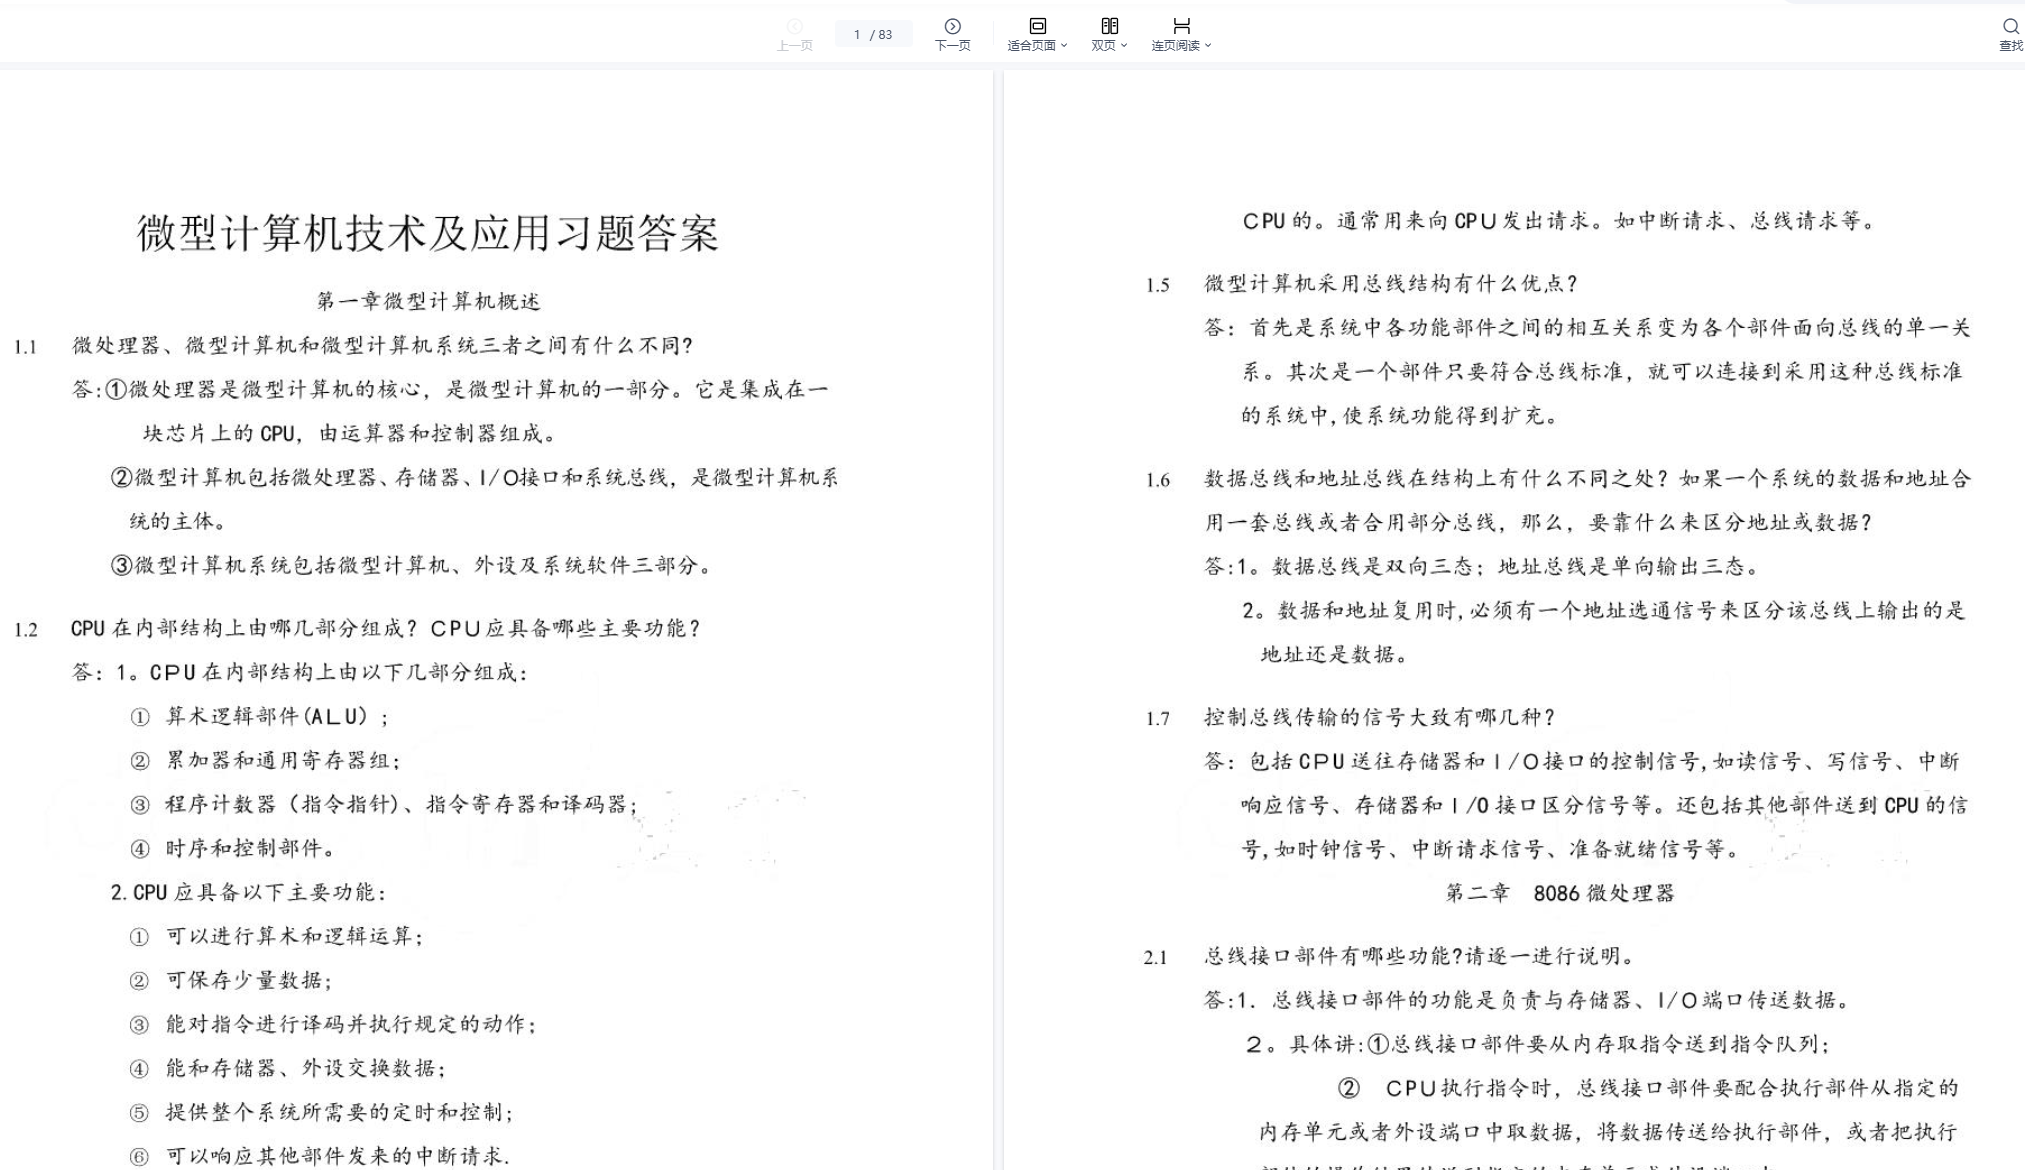The image size is (2025, 1170).
Task: Click question number 1.6 on right page
Action: (1158, 481)
